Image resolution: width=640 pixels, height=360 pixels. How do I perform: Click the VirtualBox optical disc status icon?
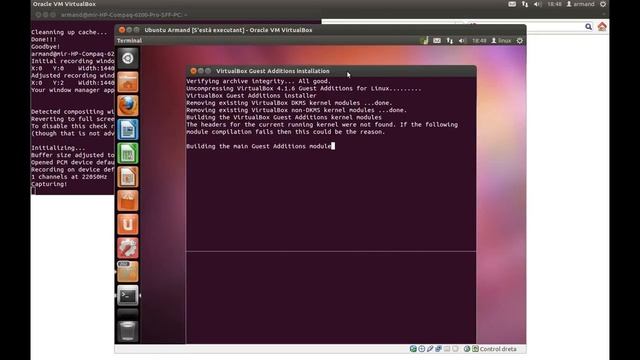pos(422,349)
